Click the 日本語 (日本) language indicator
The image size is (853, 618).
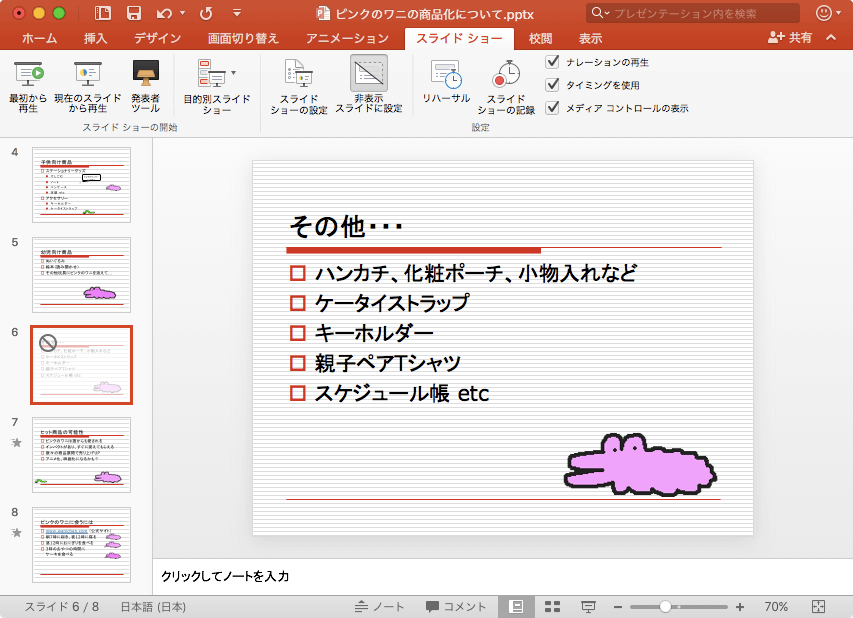(153, 607)
